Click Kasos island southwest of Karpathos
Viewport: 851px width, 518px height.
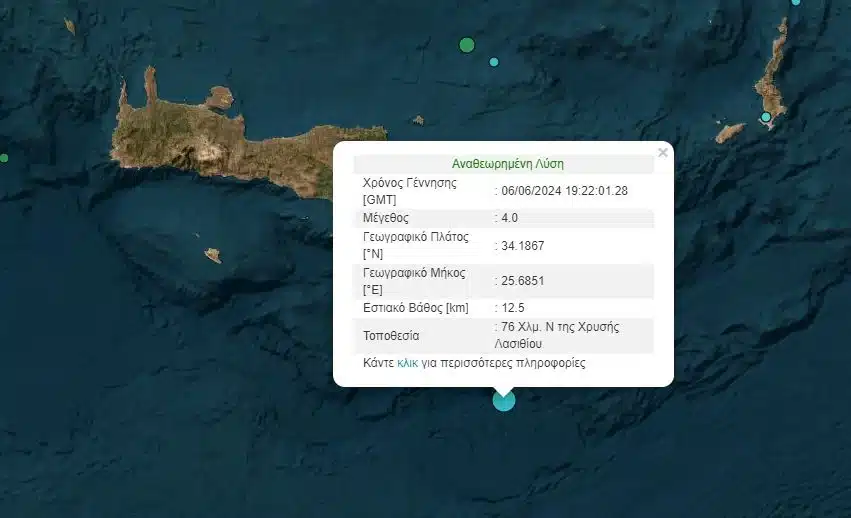[x=730, y=133]
